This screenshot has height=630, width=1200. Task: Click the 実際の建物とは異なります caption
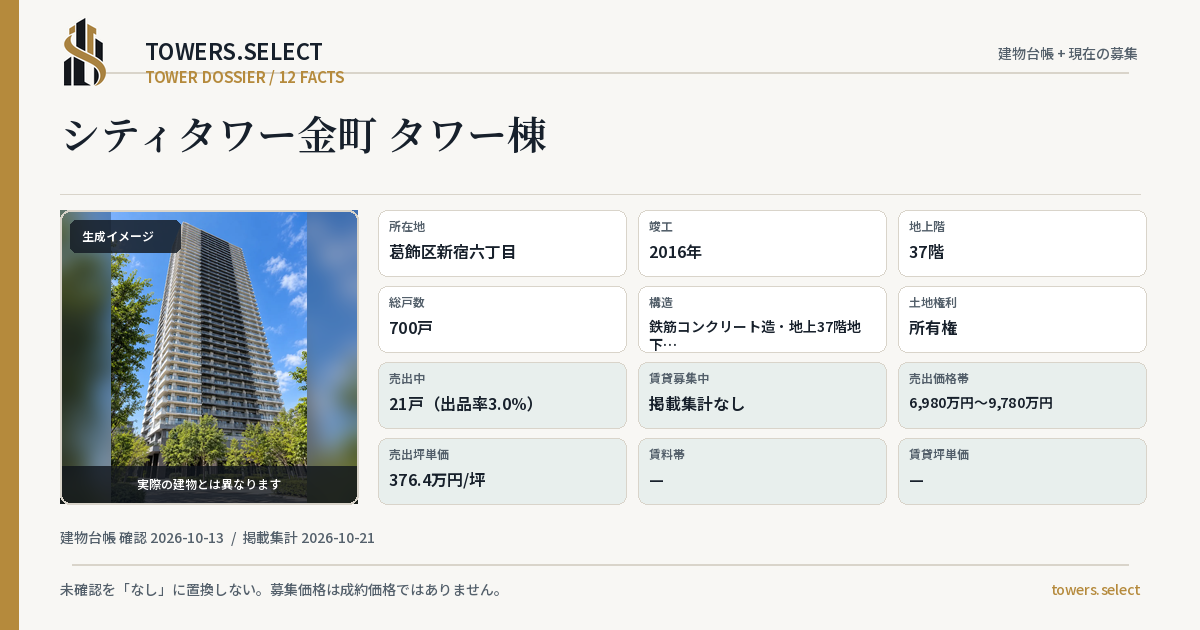click(209, 484)
